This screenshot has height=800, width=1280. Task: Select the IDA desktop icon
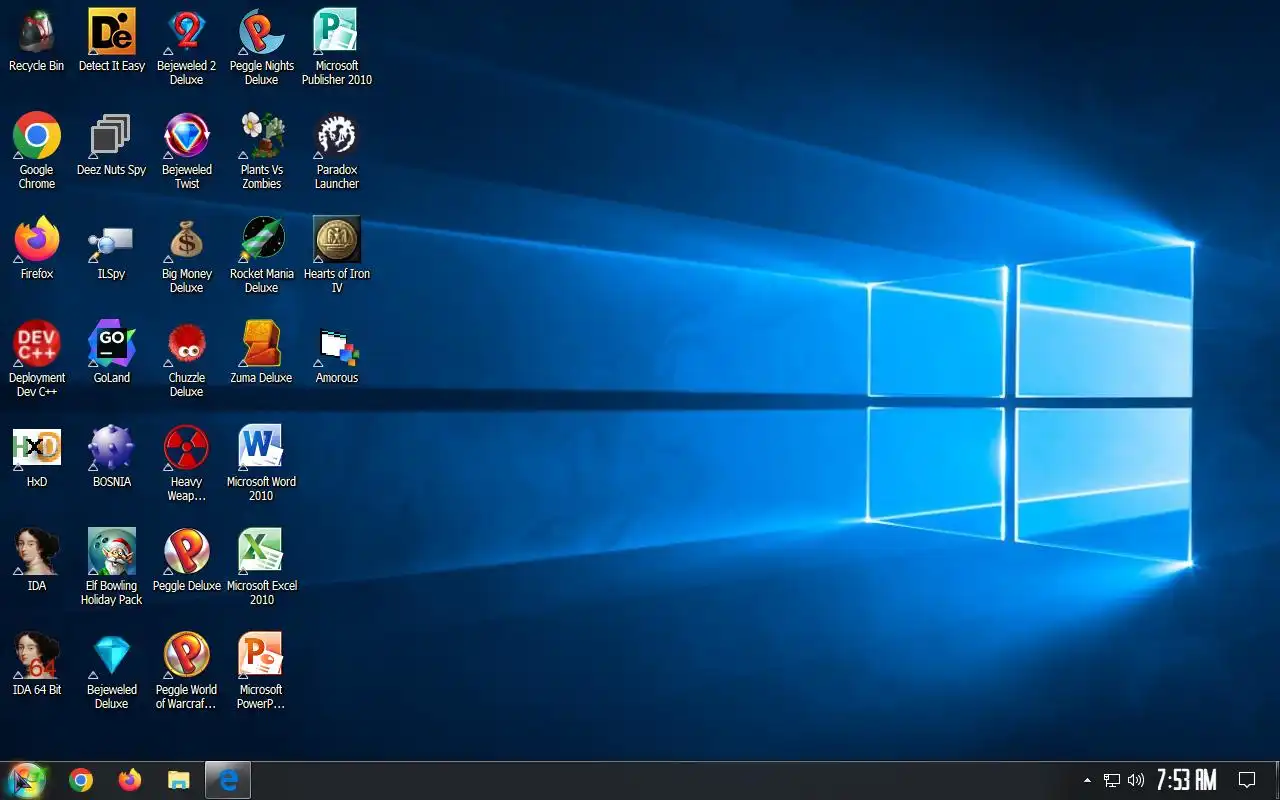pyautogui.click(x=36, y=561)
